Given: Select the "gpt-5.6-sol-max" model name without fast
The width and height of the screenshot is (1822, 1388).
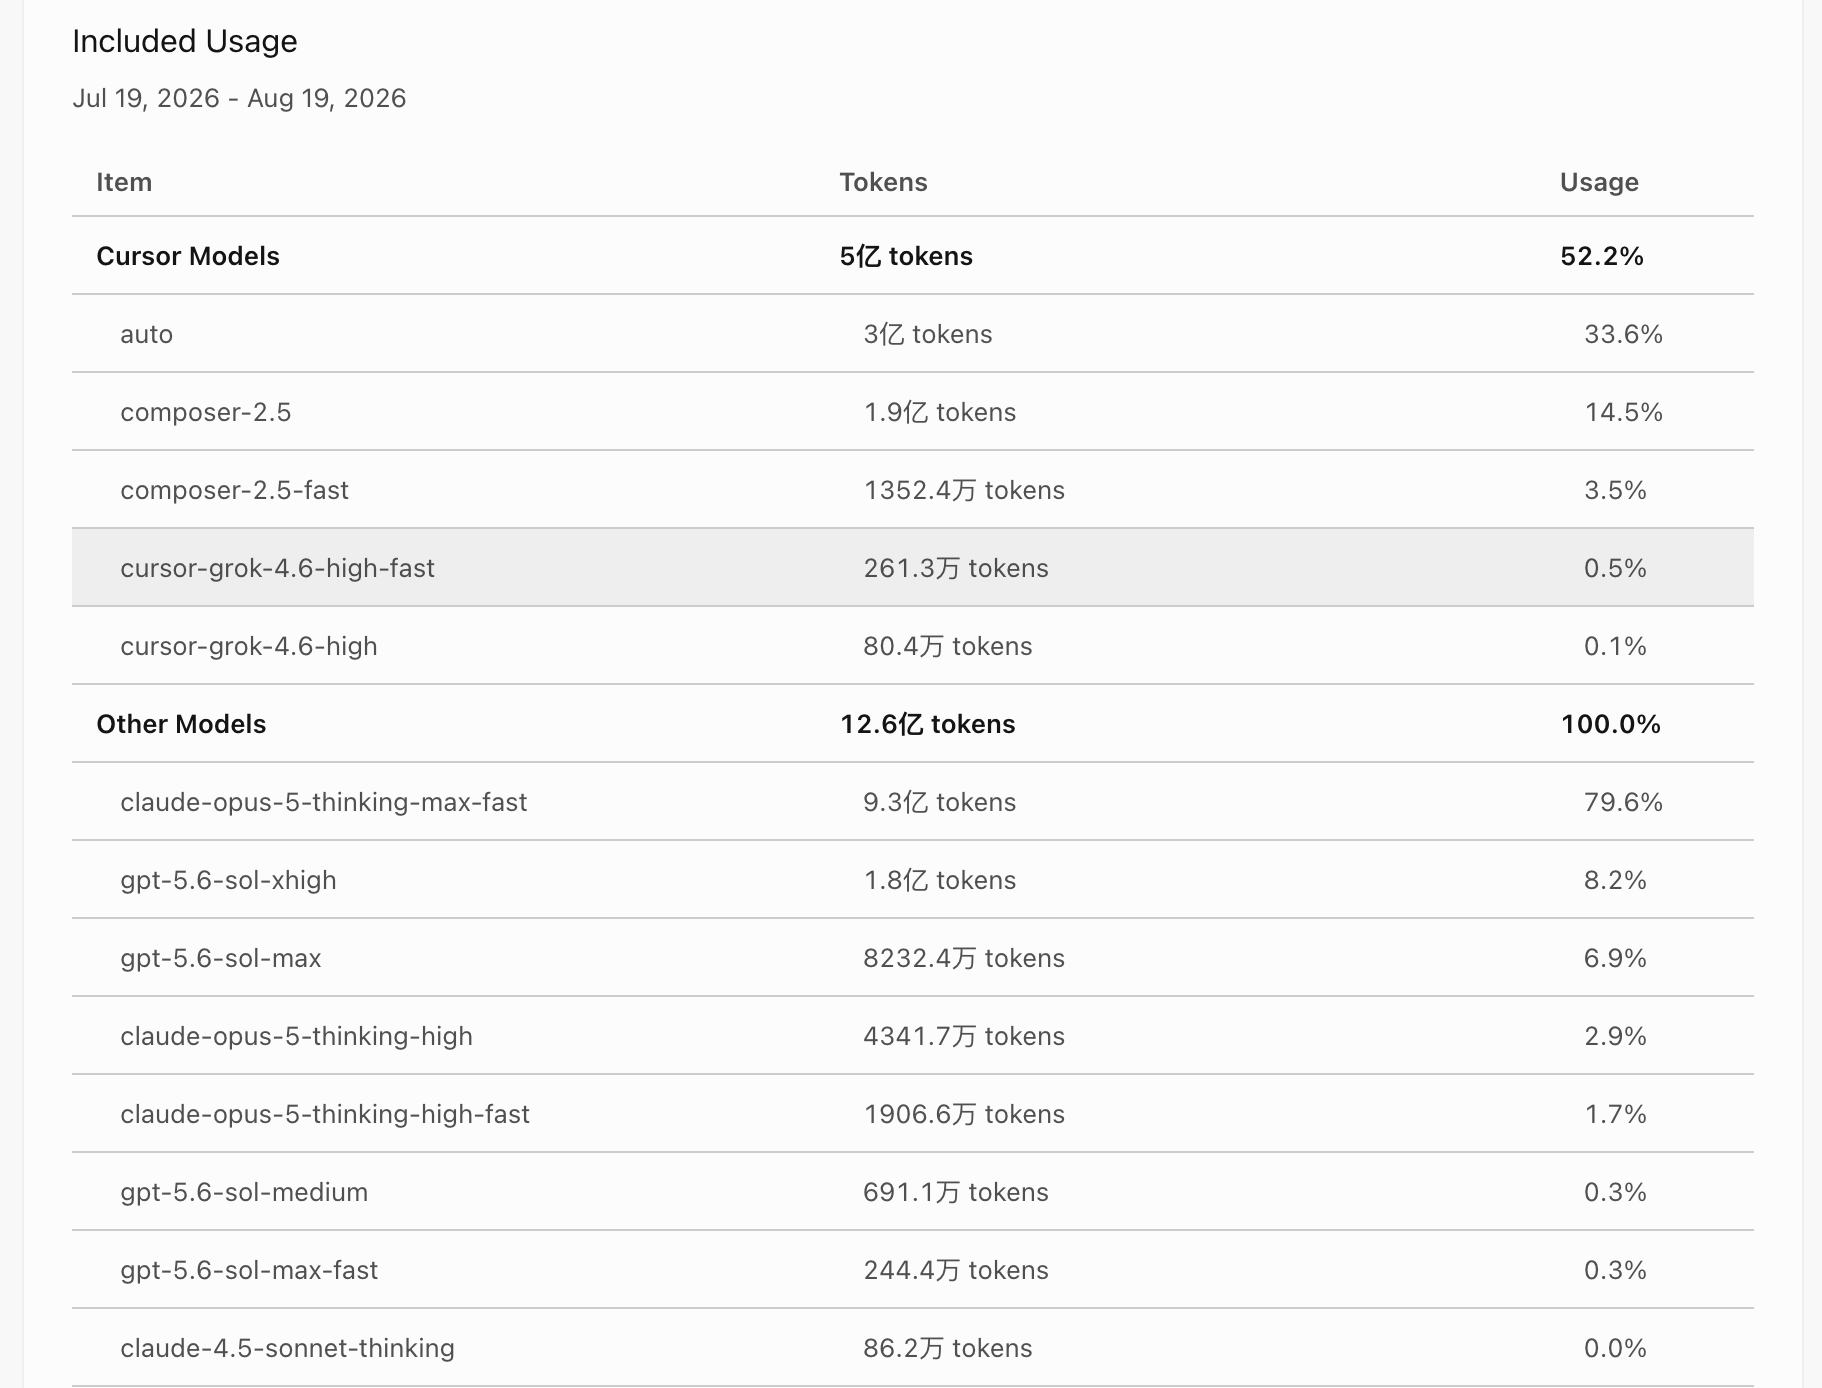Looking at the screenshot, I should point(221,958).
